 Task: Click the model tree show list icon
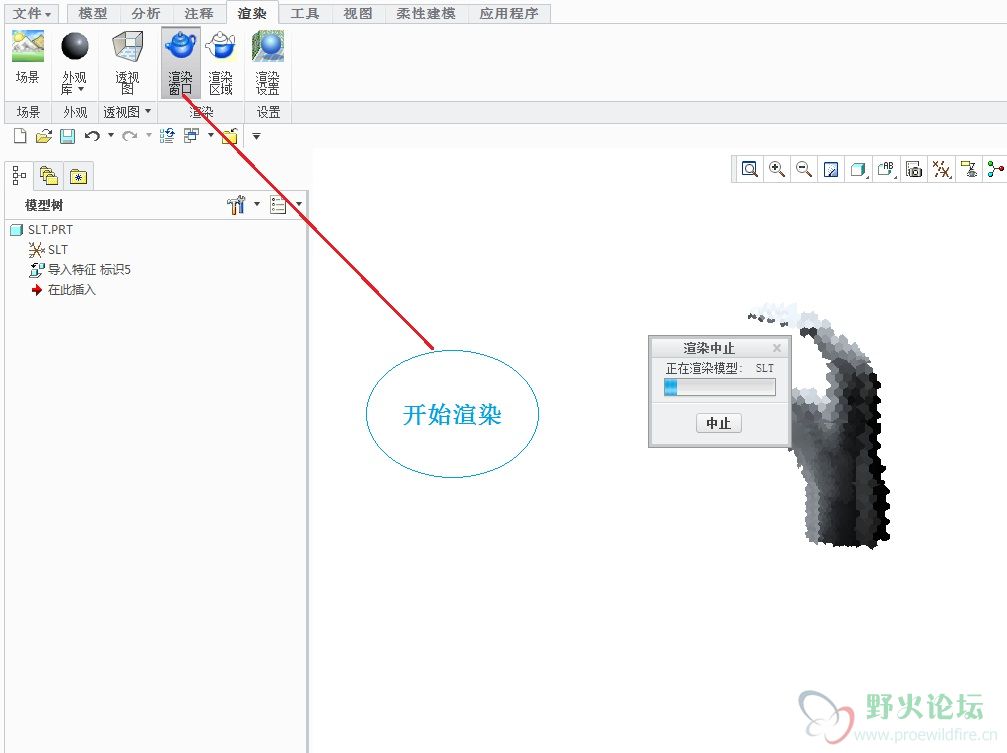(x=278, y=205)
